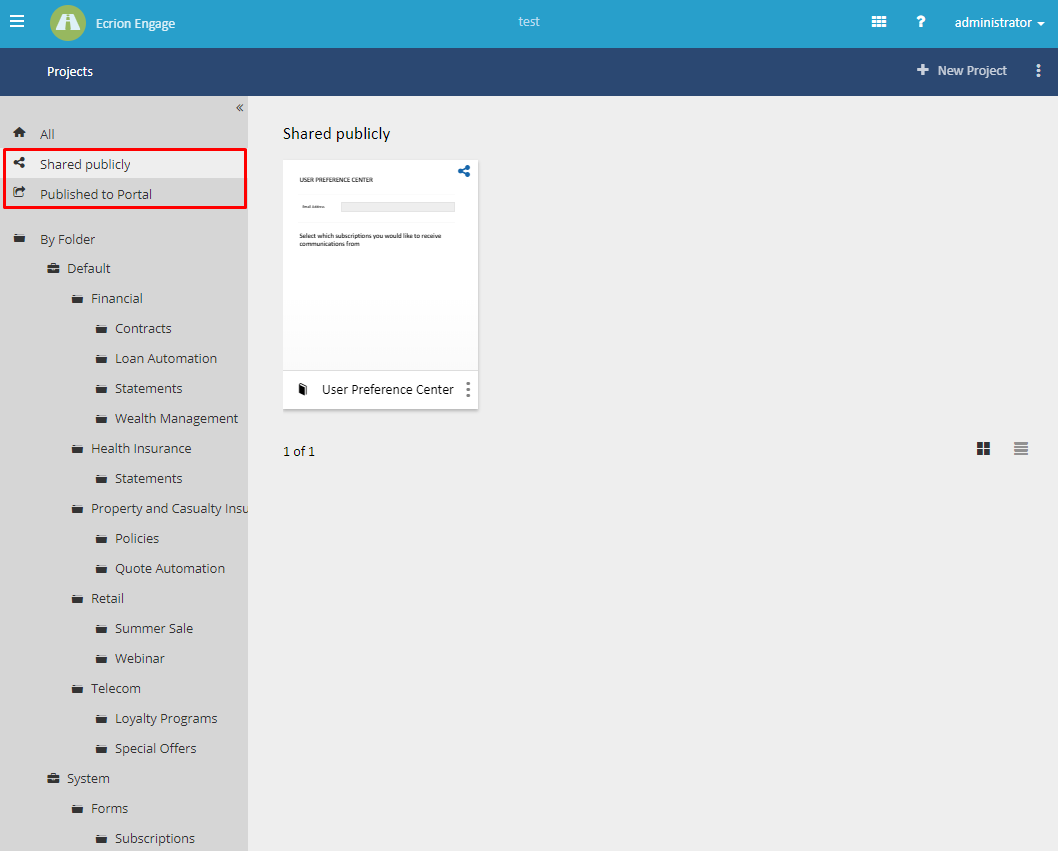The image size is (1058, 851).
Task: Click the New Project button
Action: (x=961, y=70)
